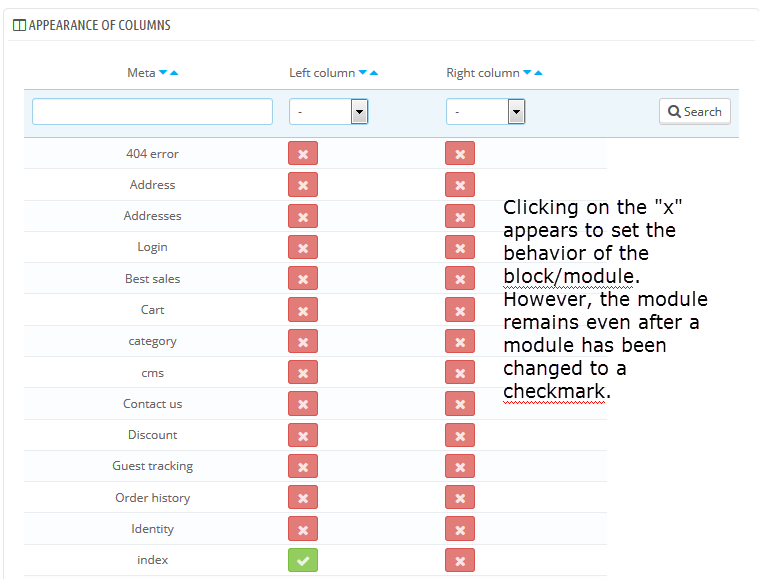Enable left column for 404 error
This screenshot has height=579, width=759.
click(x=302, y=154)
